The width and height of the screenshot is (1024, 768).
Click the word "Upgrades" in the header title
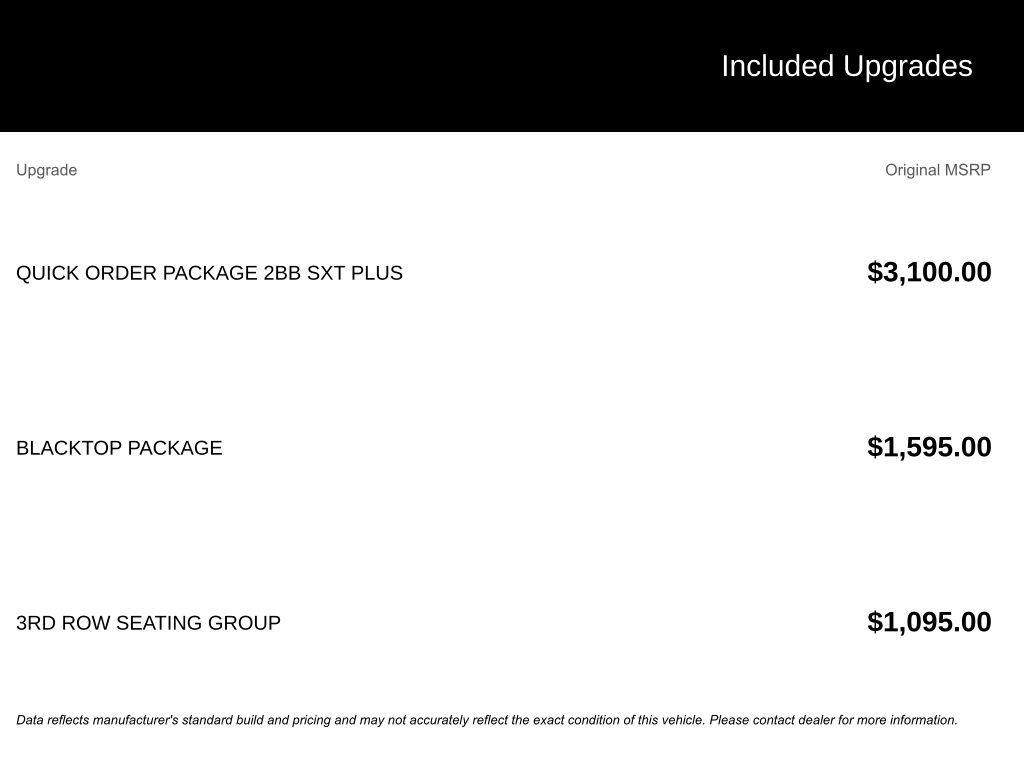point(908,66)
